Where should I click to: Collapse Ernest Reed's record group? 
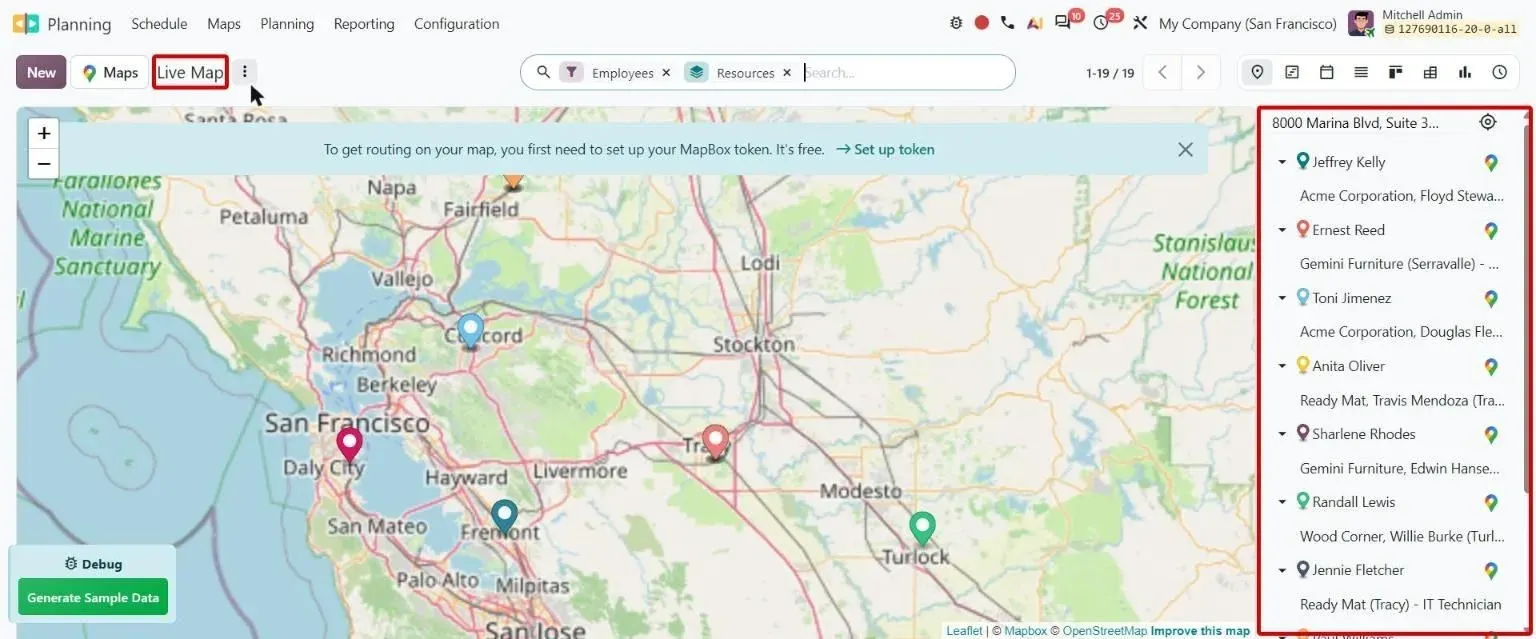1282,230
